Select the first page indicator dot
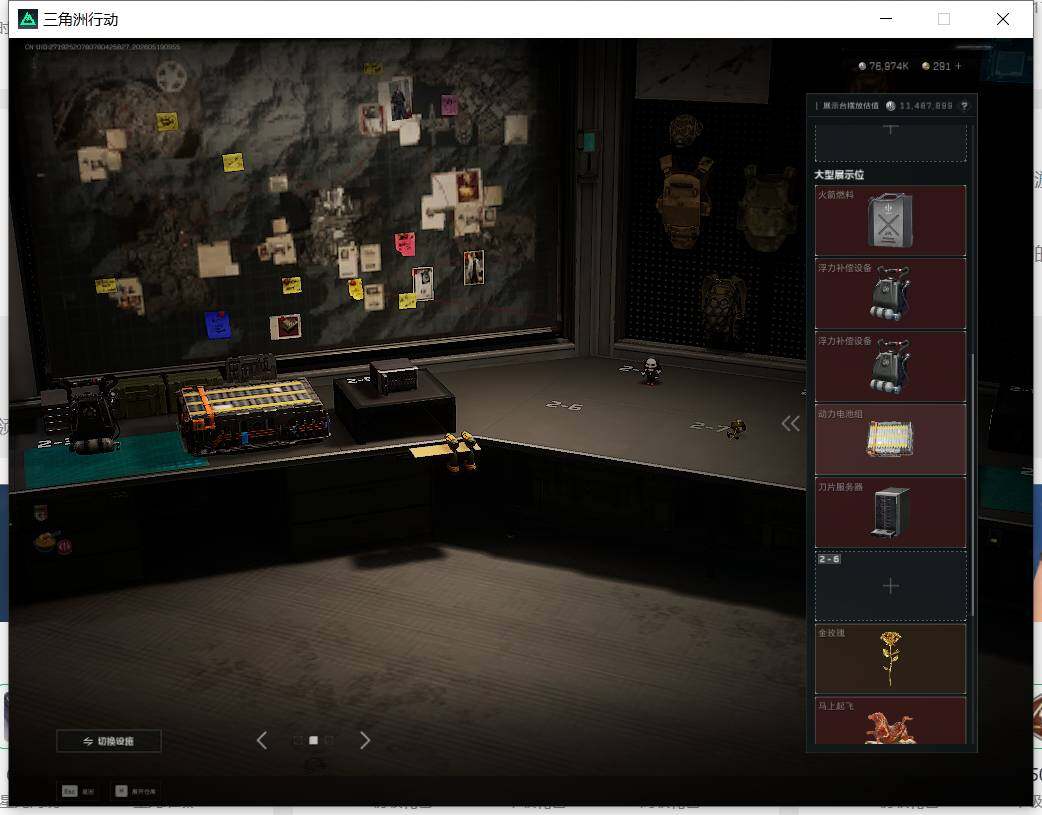This screenshot has width=1042, height=815. (x=298, y=740)
